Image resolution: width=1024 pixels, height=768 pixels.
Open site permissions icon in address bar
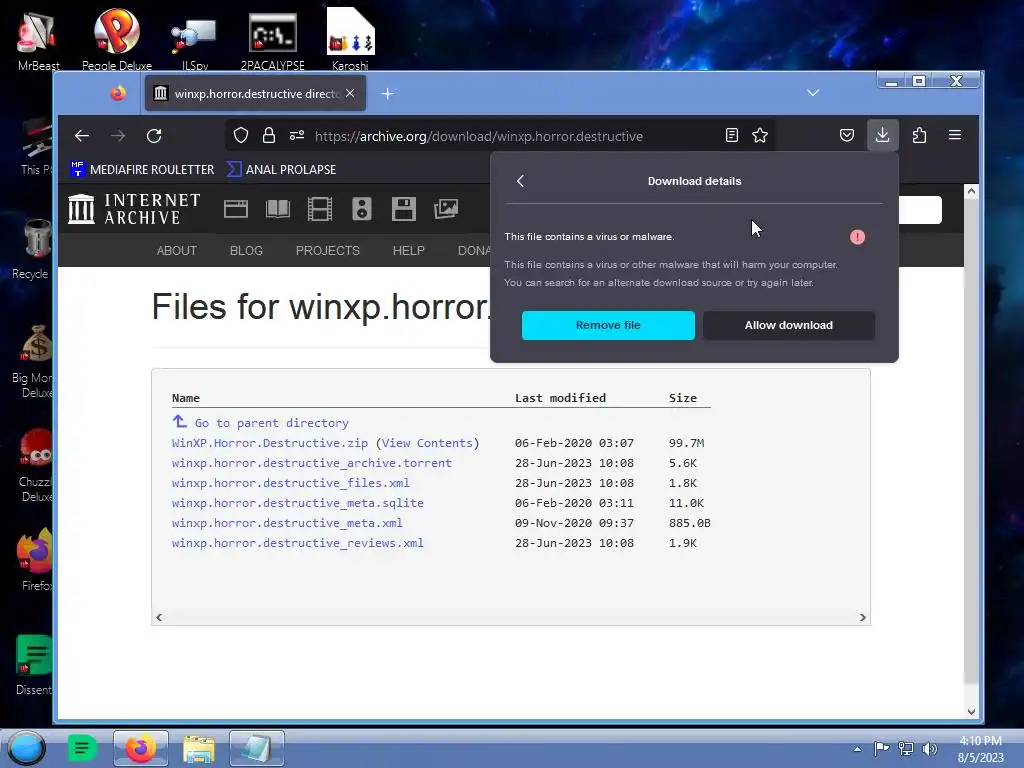pyautogui.click(x=297, y=135)
